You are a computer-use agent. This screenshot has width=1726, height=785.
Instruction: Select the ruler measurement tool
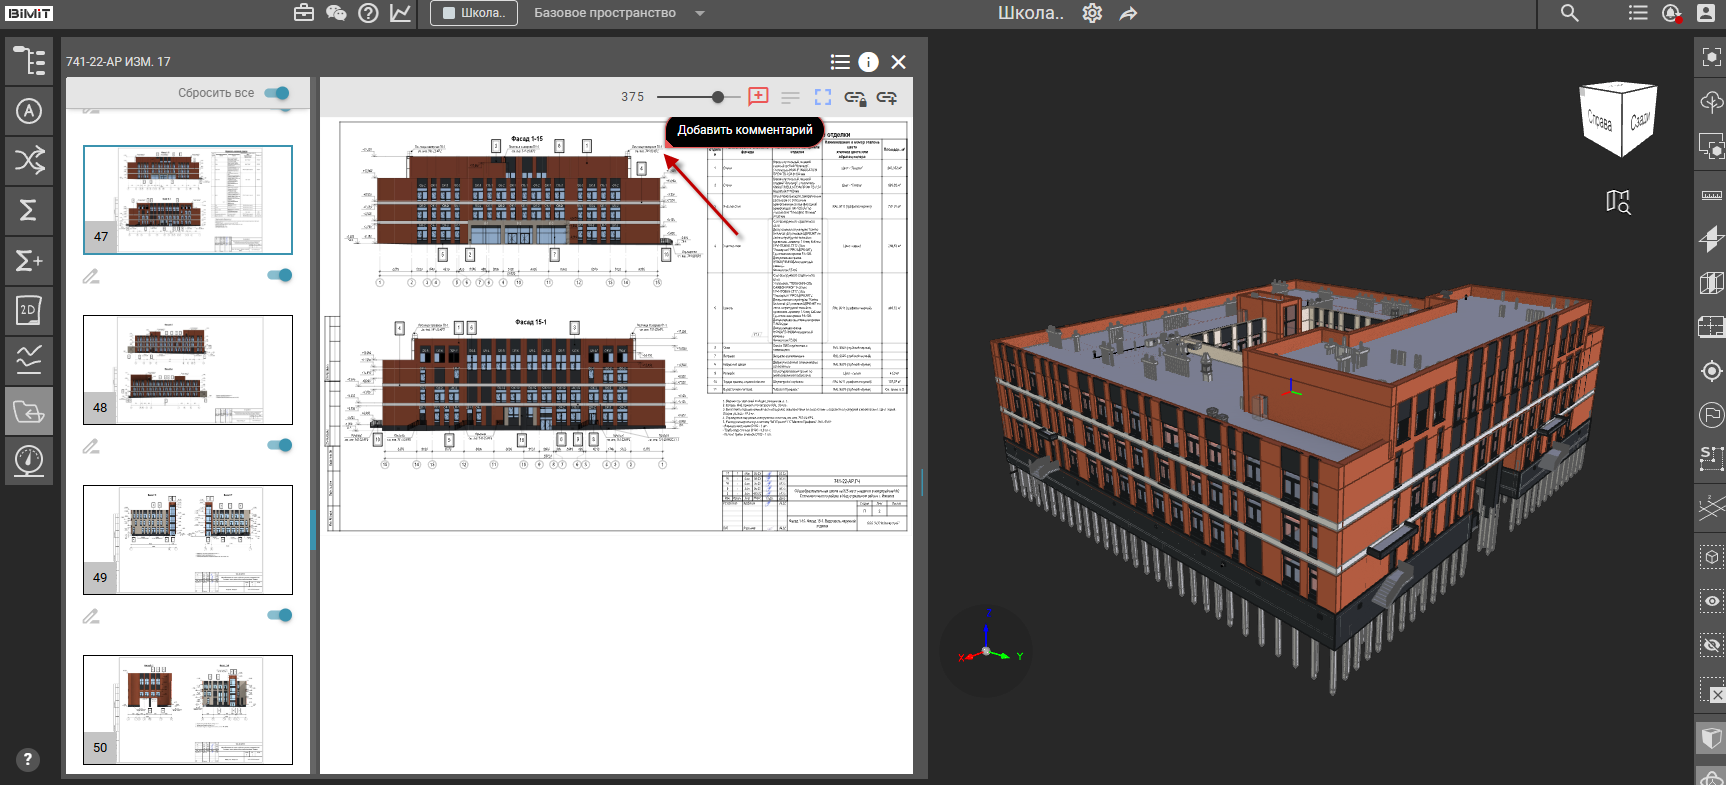point(1711,195)
